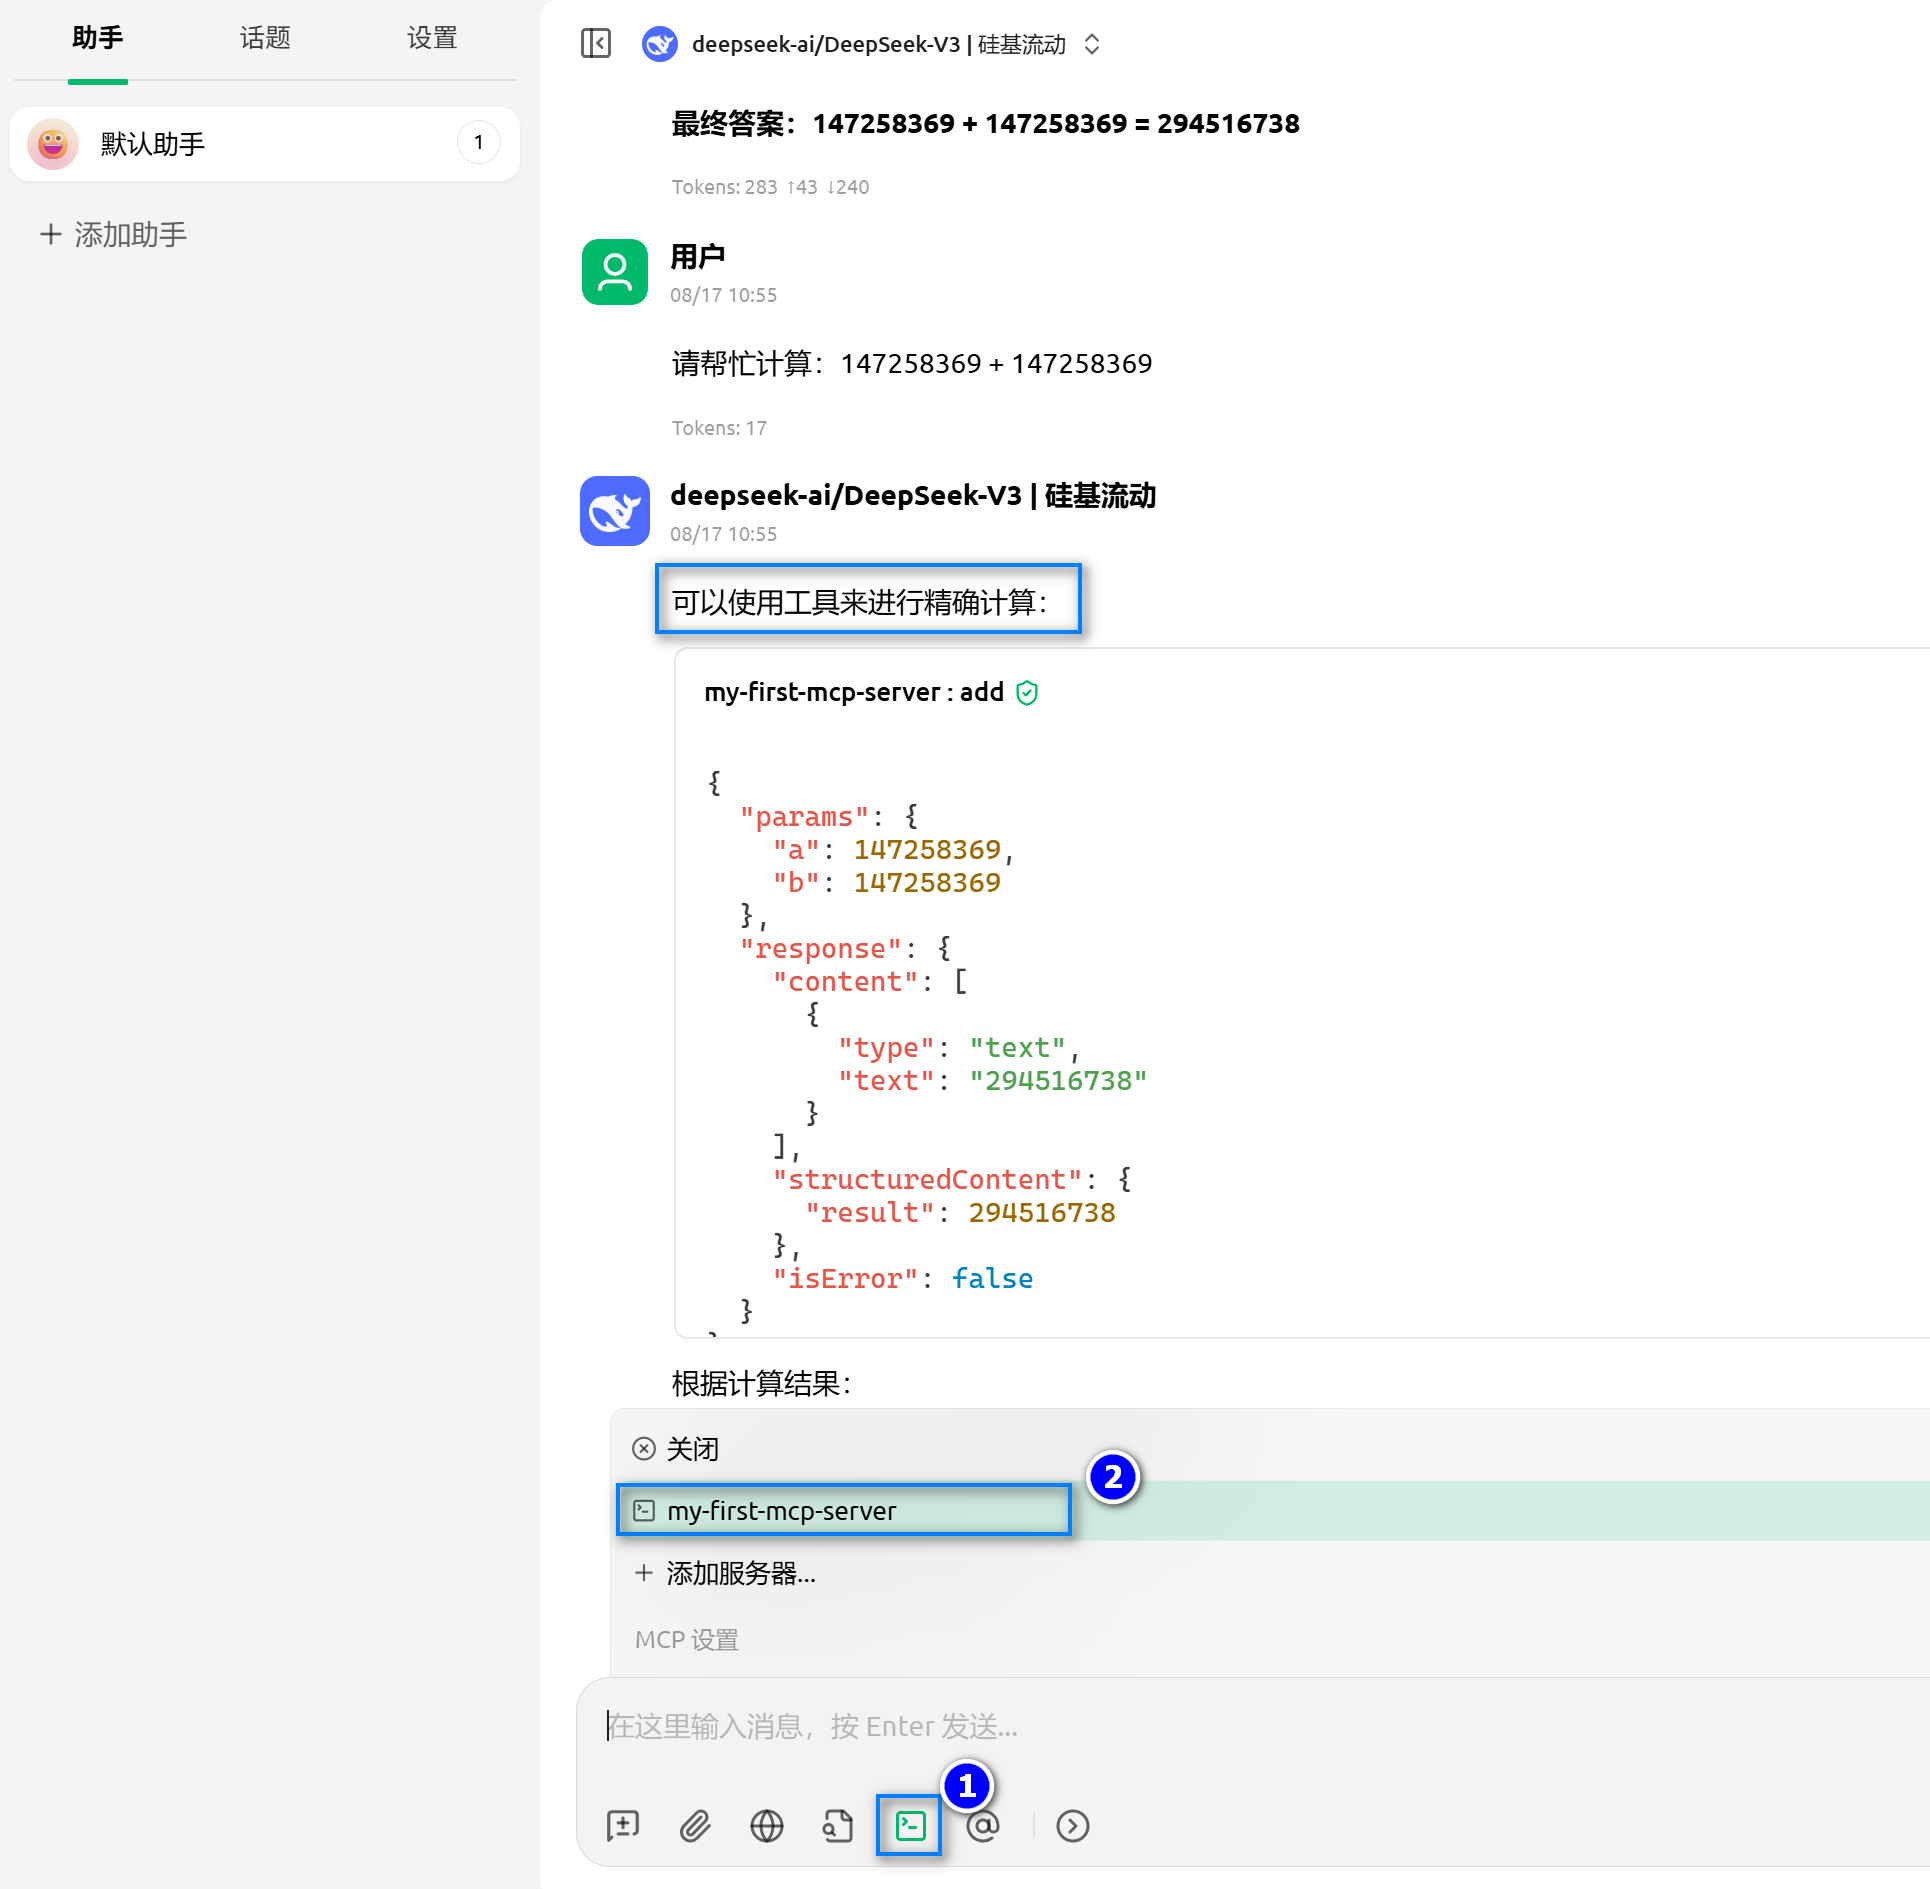Click the "structuredContent" JSON key
This screenshot has width=1930, height=1889.
tap(927, 1179)
